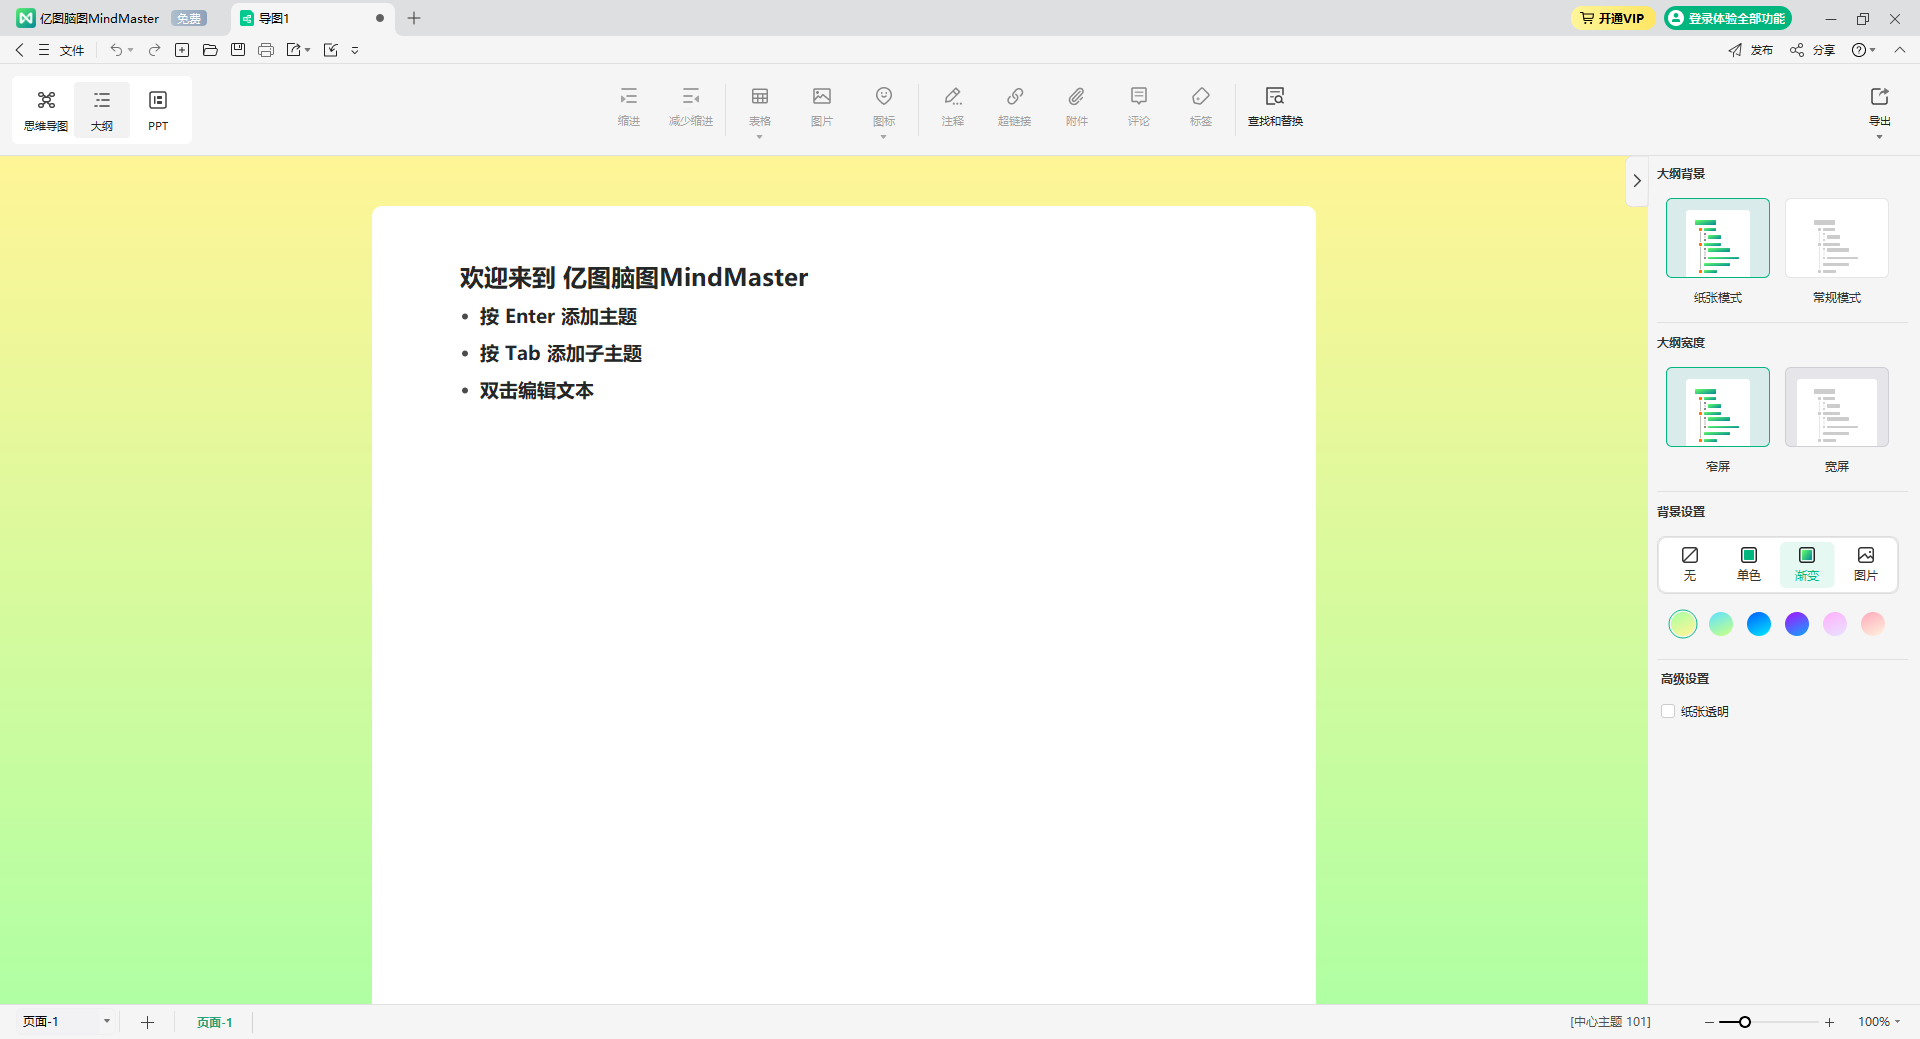The image size is (1920, 1039).
Task: Switch to 大纲 outline view
Action: (x=102, y=110)
